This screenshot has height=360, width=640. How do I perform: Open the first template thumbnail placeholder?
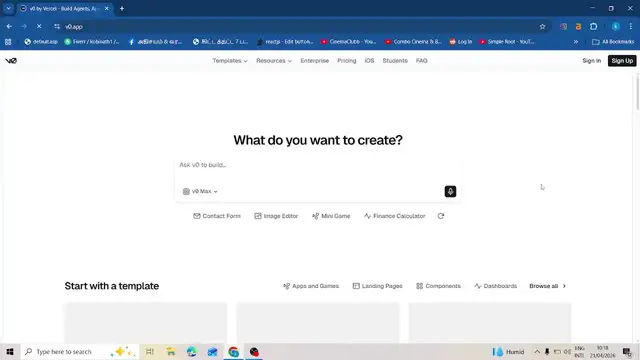(x=146, y=322)
